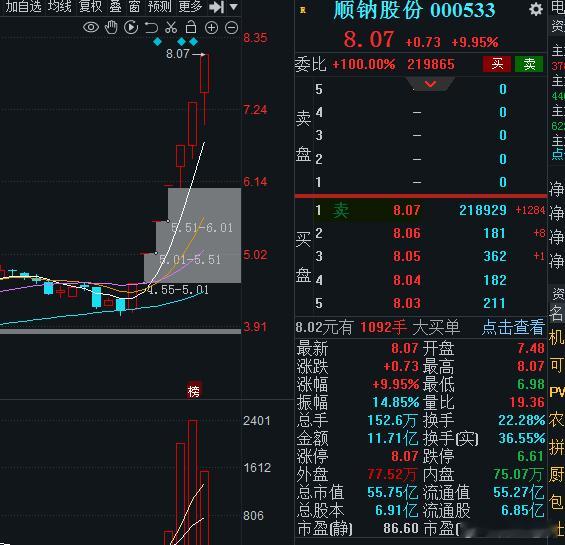This screenshot has width=565, height=545.
Task: Click the 8.02元有 1092手 大买单 notice
Action: coord(378,327)
